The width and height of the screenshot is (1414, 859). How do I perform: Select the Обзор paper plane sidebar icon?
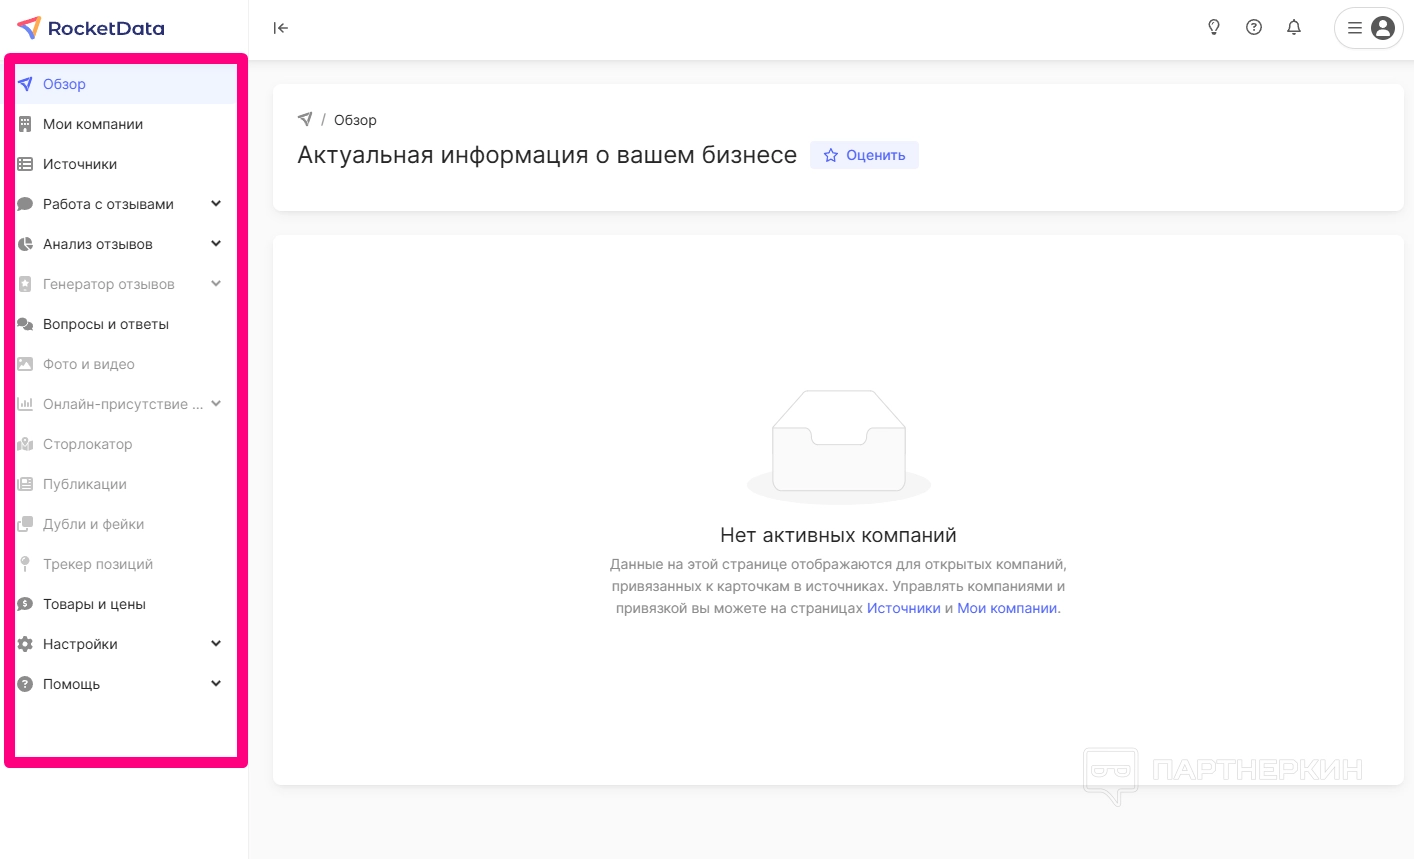[25, 84]
